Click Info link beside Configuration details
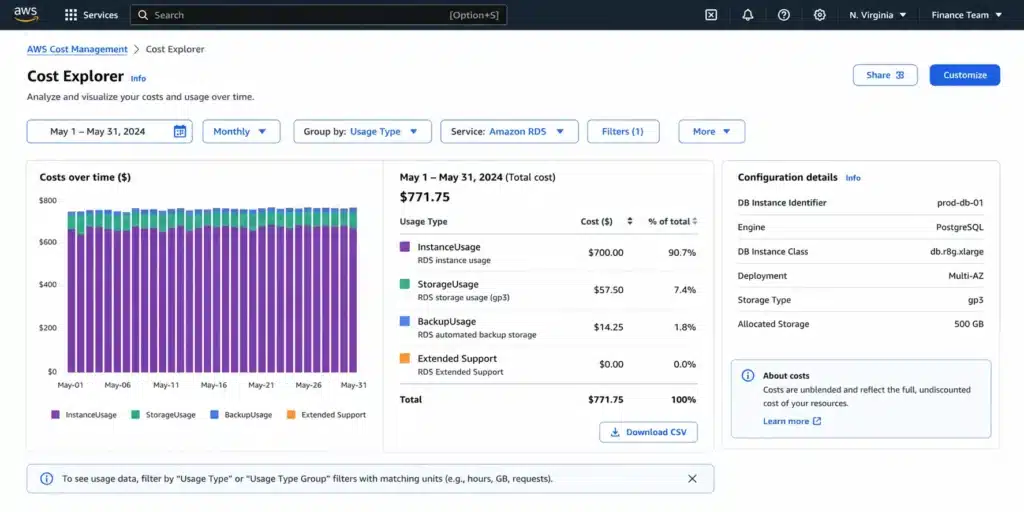The image size is (1024, 512). coord(853,178)
